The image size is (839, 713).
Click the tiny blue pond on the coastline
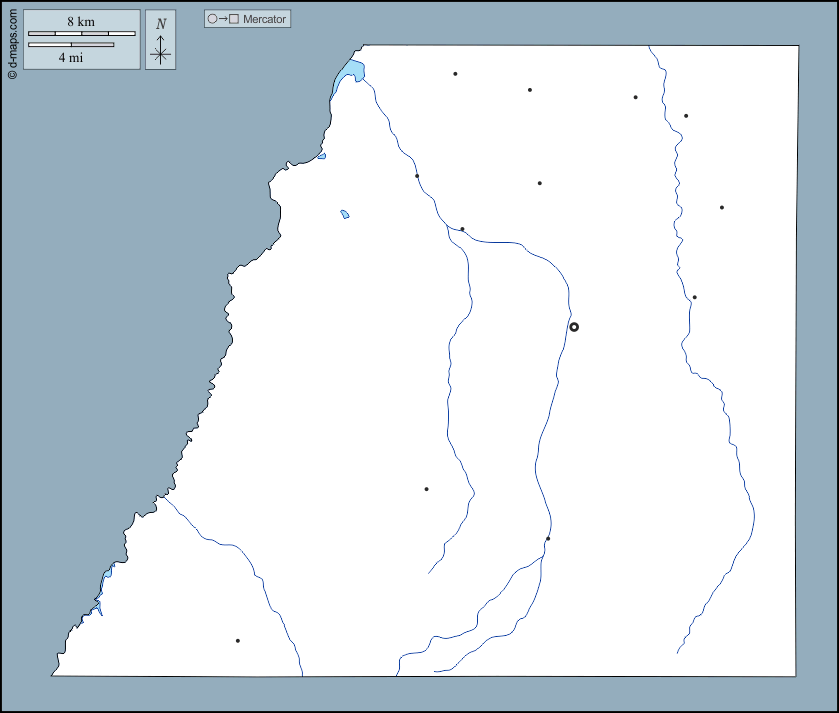point(321,156)
